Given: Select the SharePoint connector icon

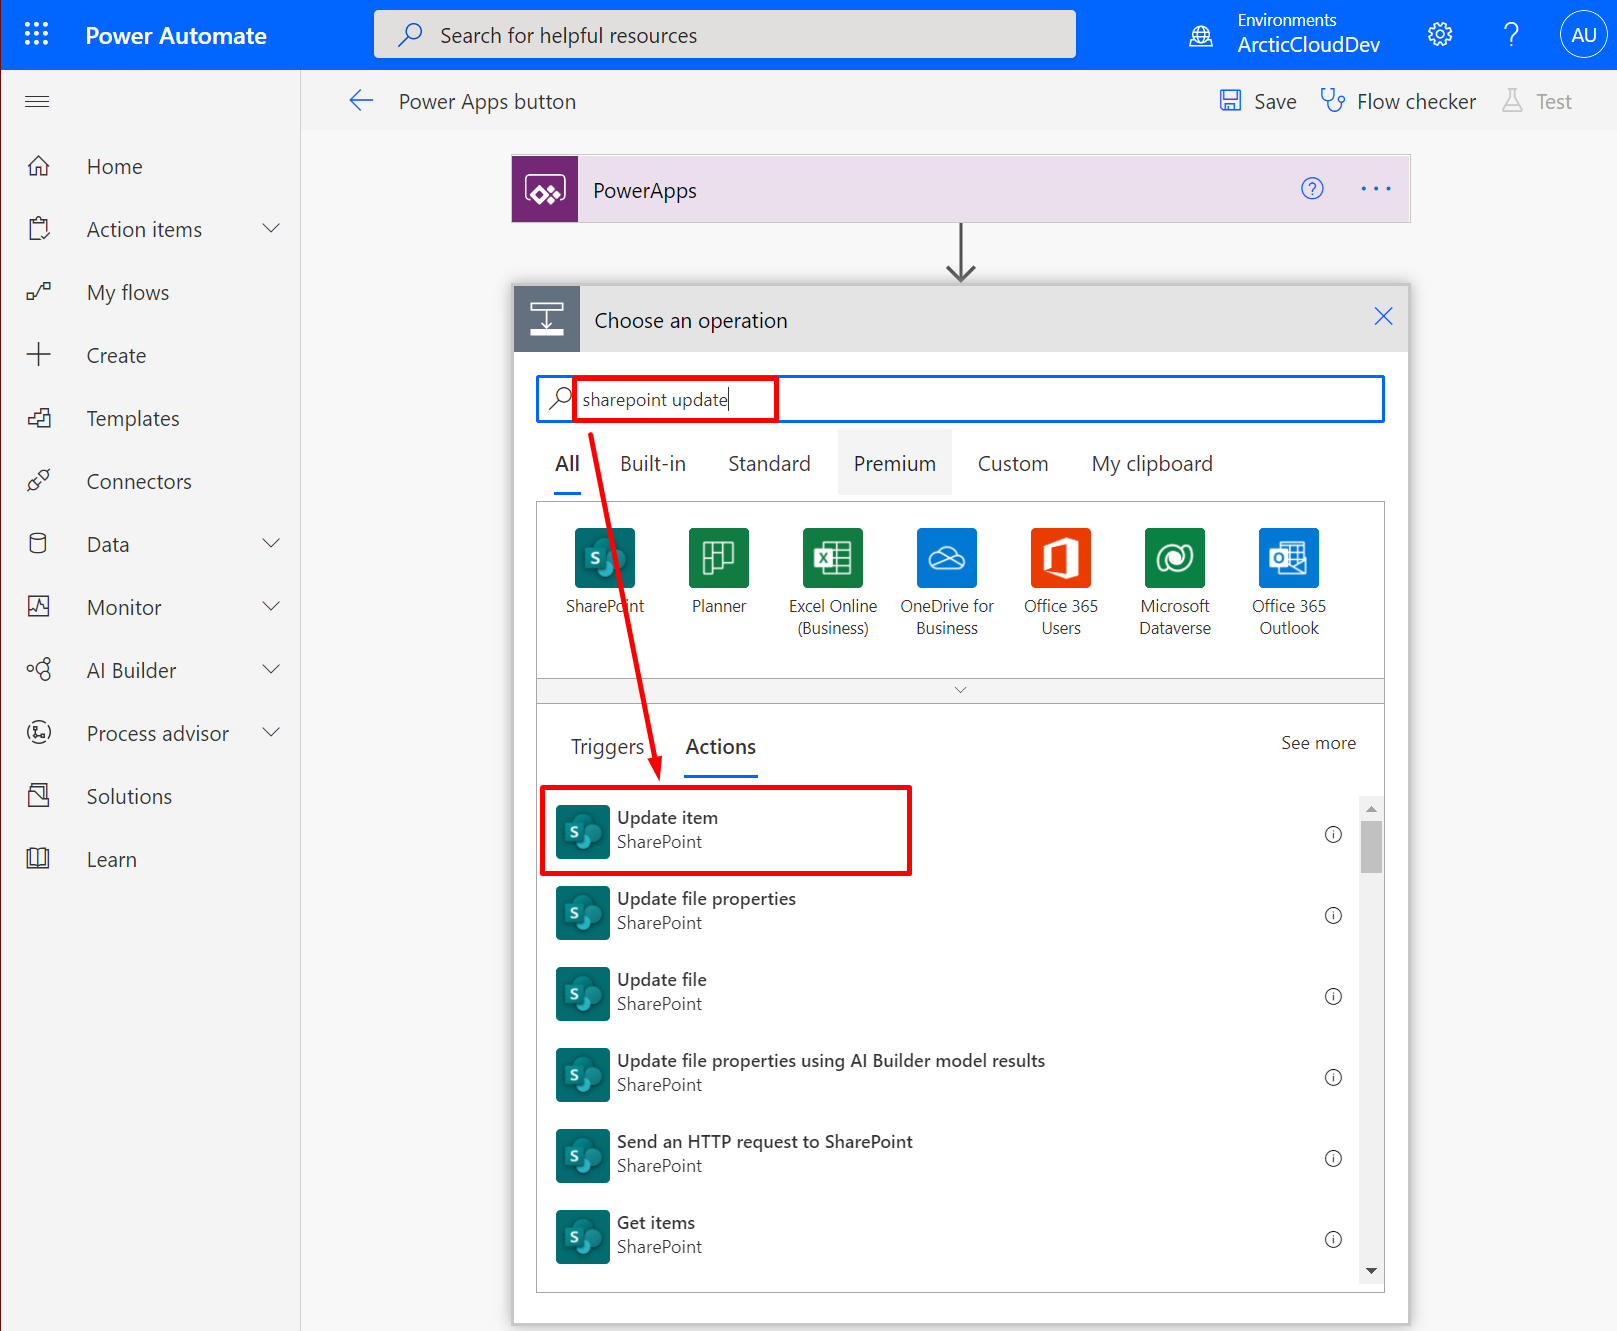Looking at the screenshot, I should pos(604,558).
